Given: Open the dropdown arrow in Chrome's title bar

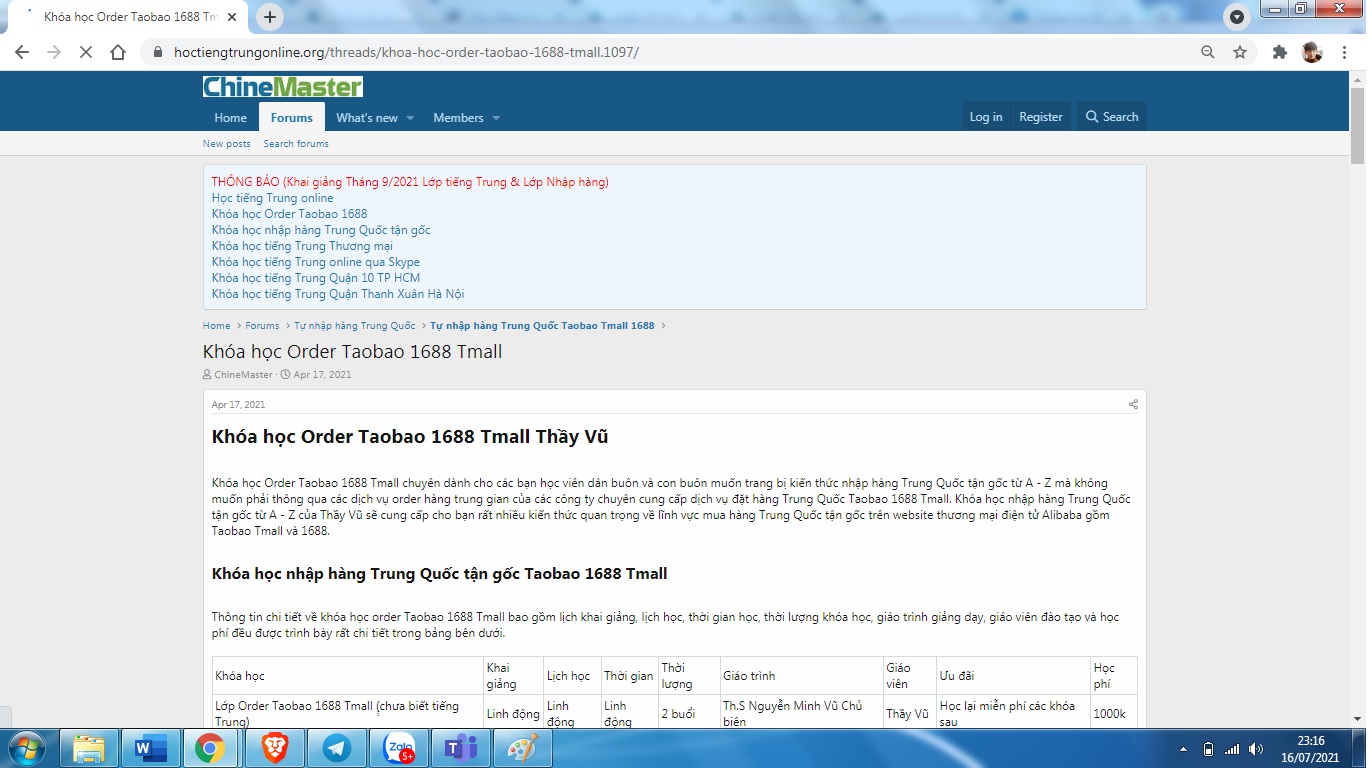Looking at the screenshot, I should point(1237,17).
